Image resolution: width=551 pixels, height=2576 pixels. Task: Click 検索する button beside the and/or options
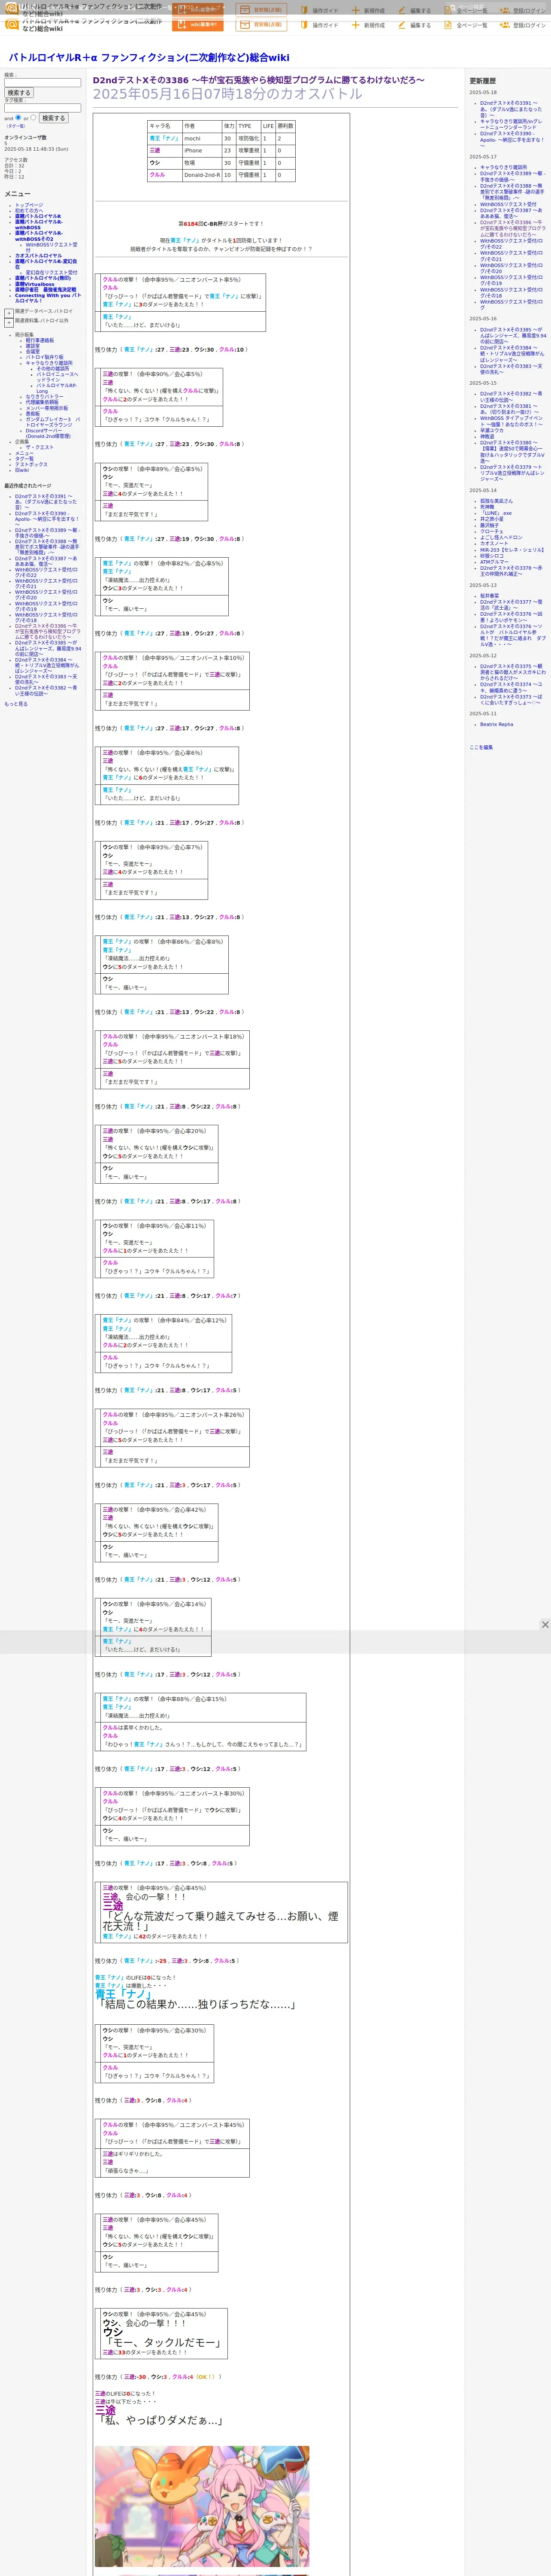[x=53, y=118]
